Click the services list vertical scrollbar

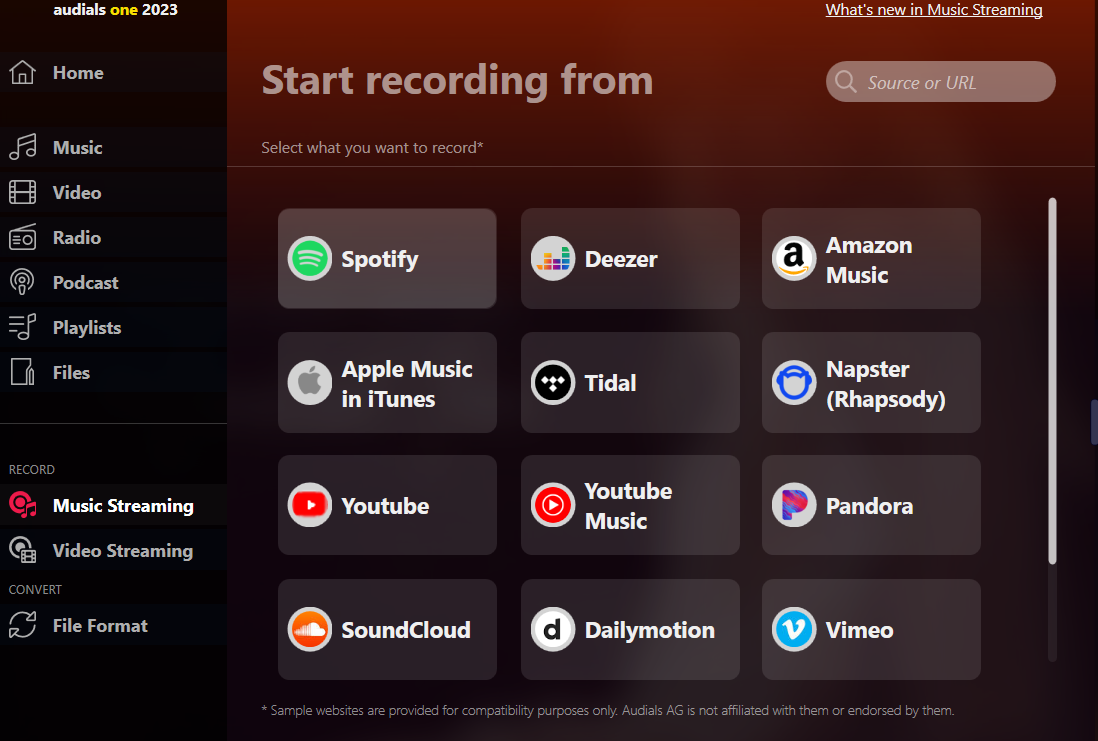[x=1052, y=381]
